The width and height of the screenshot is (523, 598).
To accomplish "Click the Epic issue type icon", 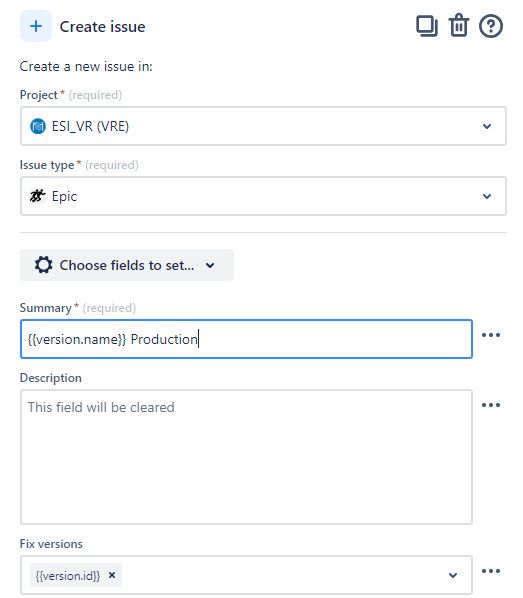I will click(38, 196).
